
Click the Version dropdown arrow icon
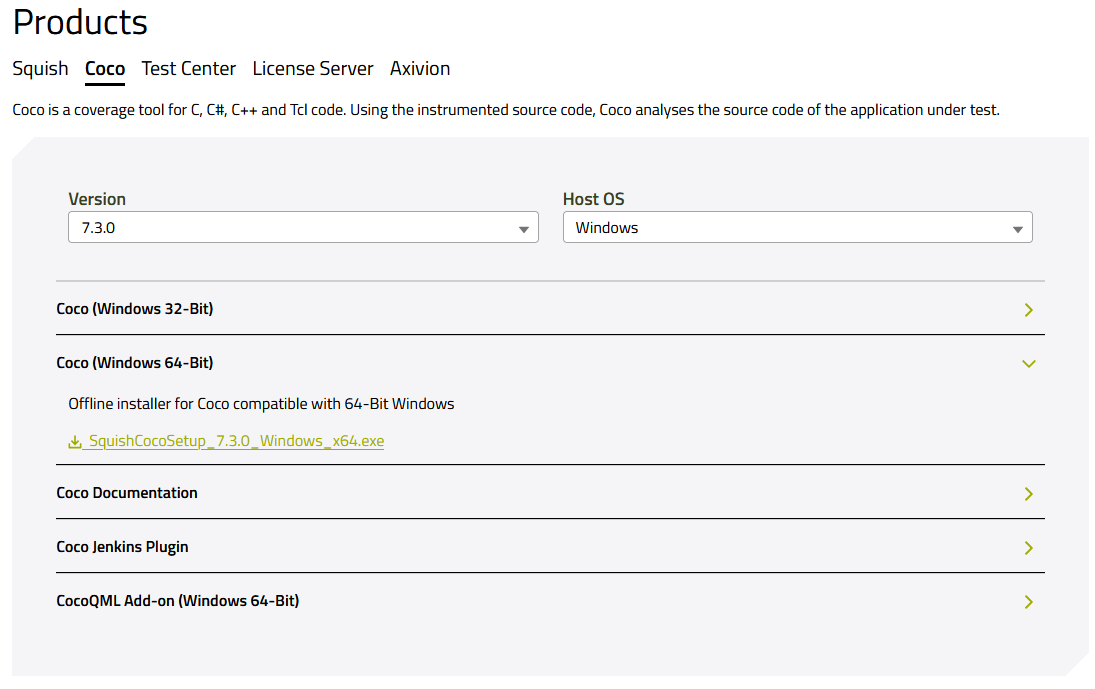pyautogui.click(x=523, y=229)
